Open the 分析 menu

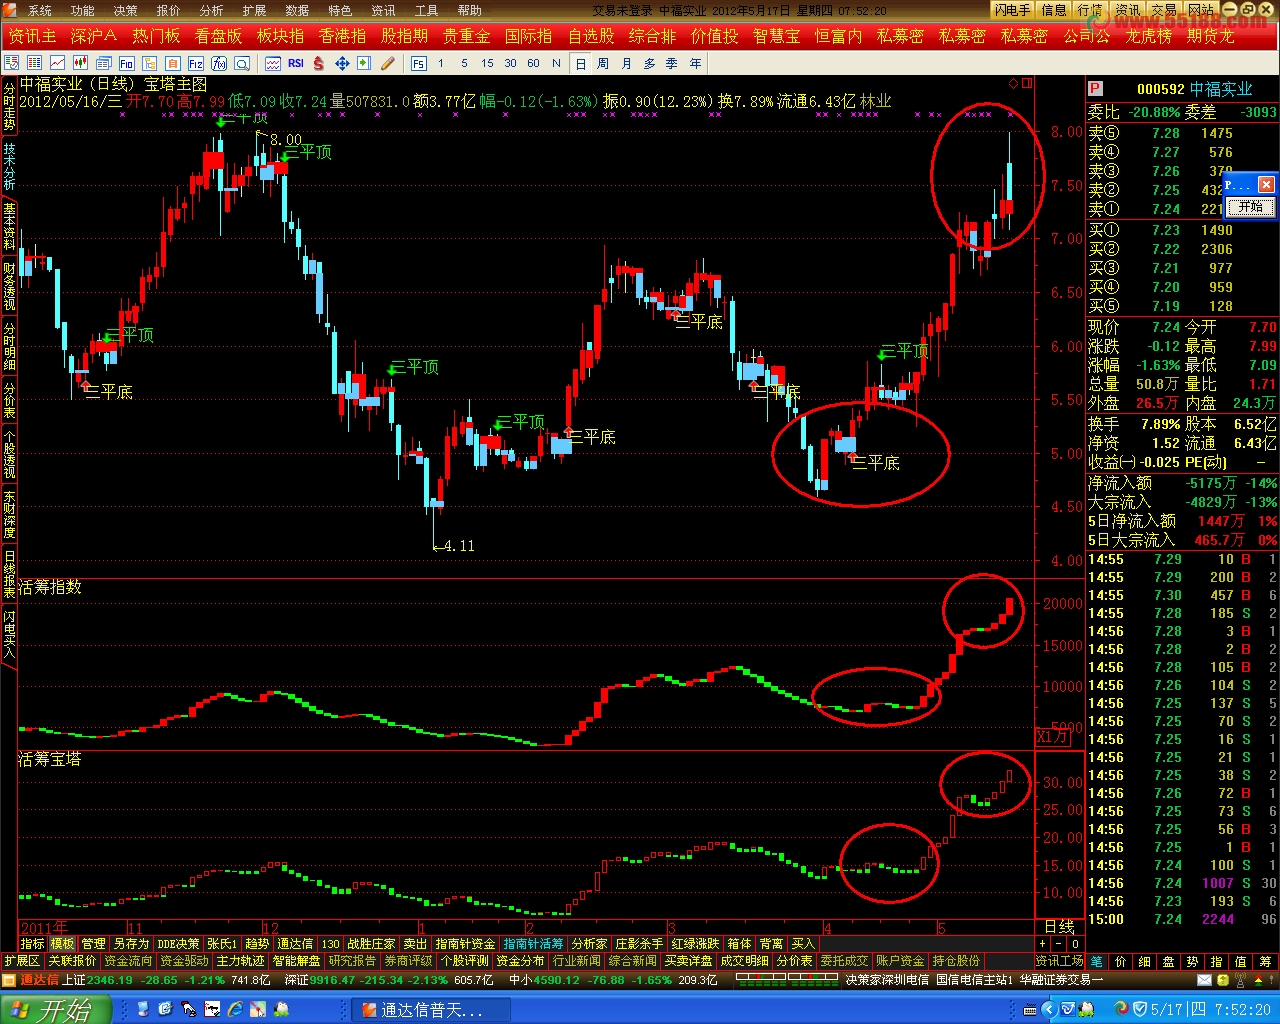coord(211,10)
